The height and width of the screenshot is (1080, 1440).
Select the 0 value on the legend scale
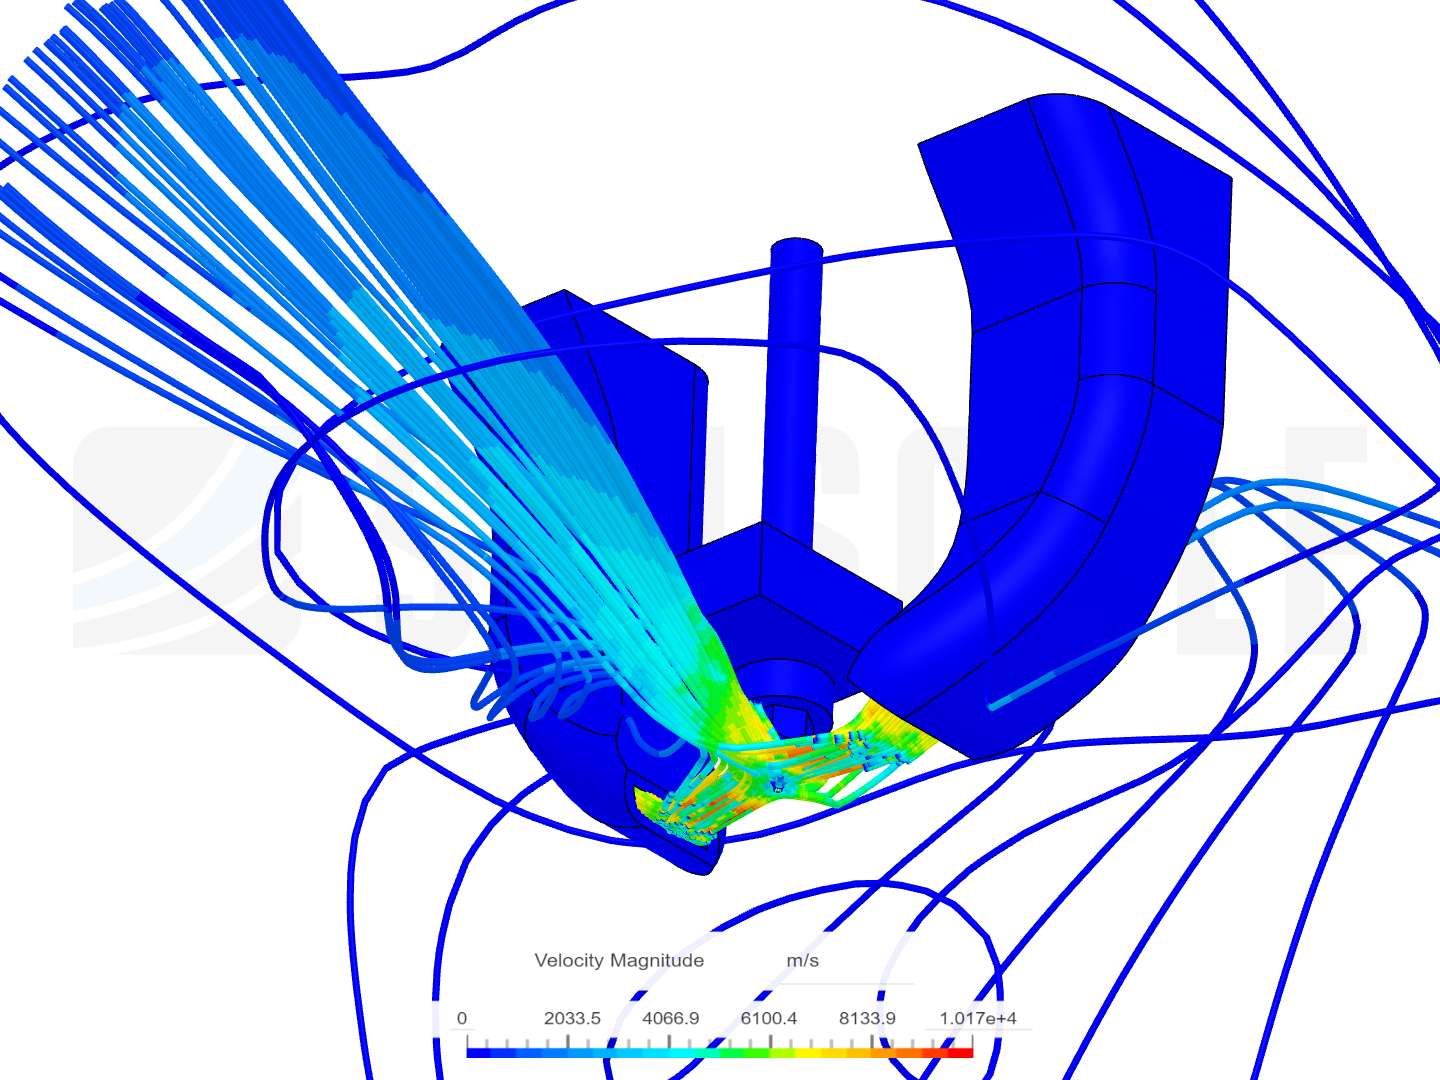coord(462,1017)
